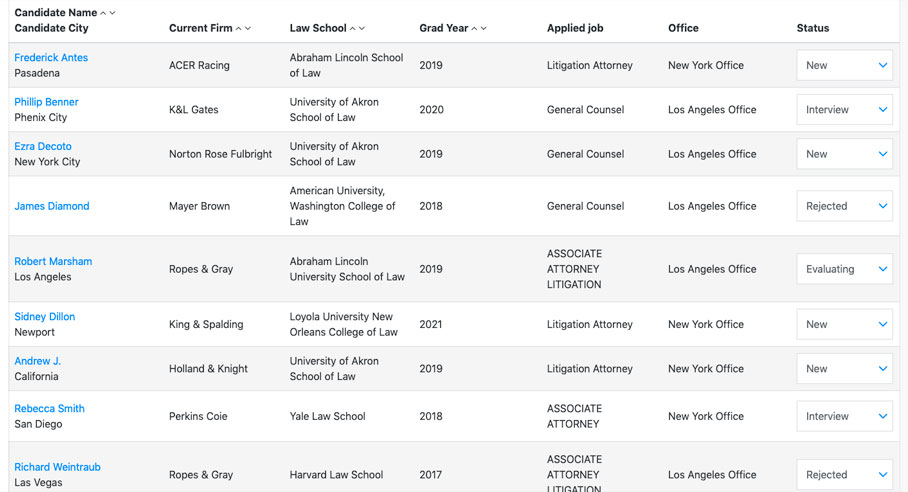Sort Grad Year ascending arrow
This screenshot has height=492, width=908.
474,29
